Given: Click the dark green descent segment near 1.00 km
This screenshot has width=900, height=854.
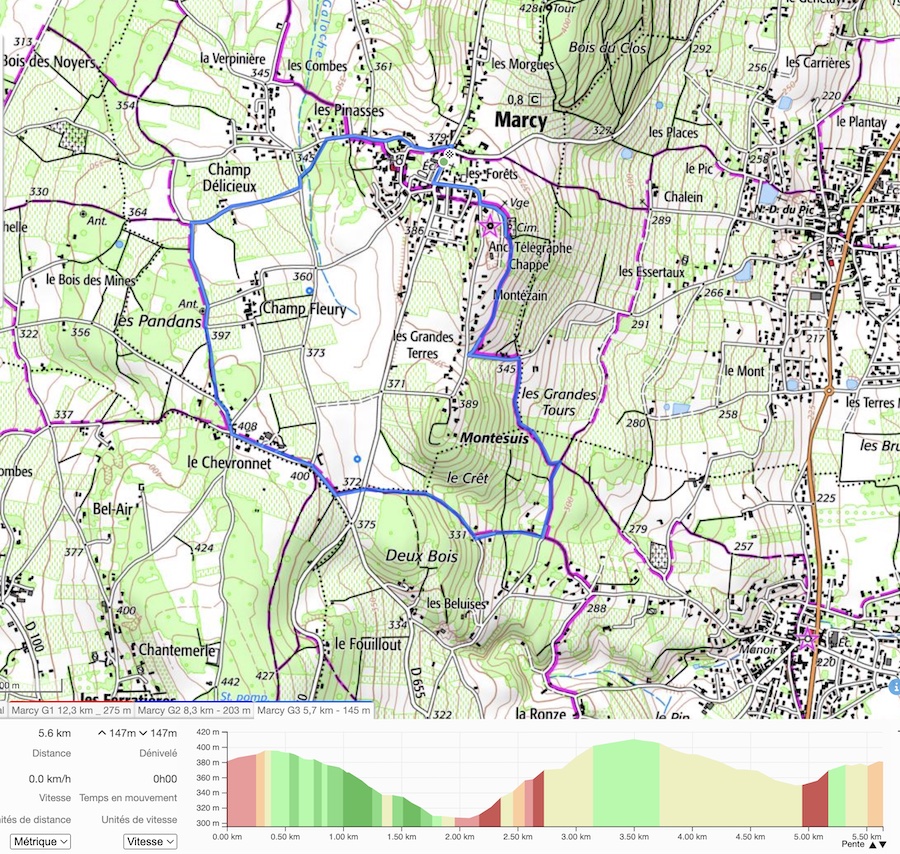Looking at the screenshot, I should (356, 798).
